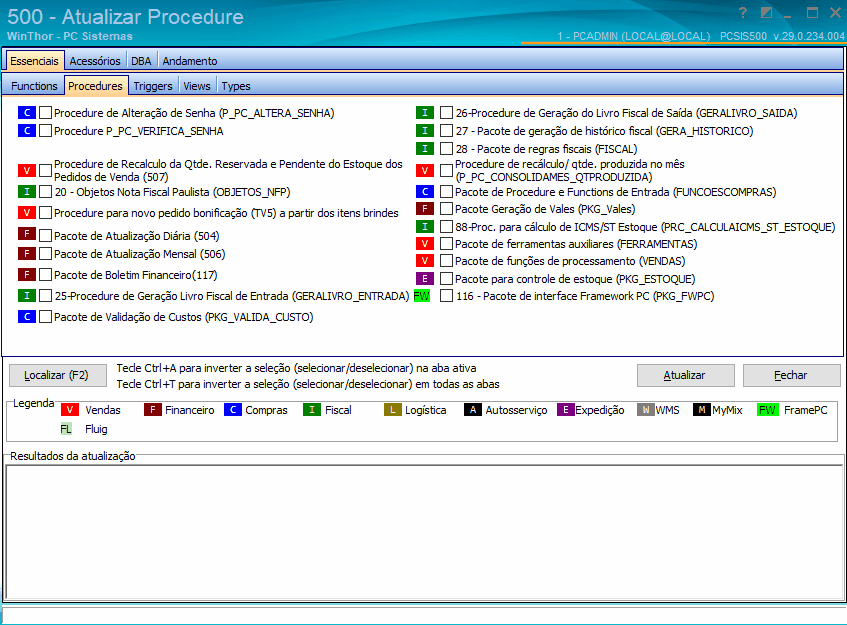The width and height of the screenshot is (847, 625).
Task: Click the blue C icon beside P_PC_ALTERA_SENHA
Action: point(26,113)
